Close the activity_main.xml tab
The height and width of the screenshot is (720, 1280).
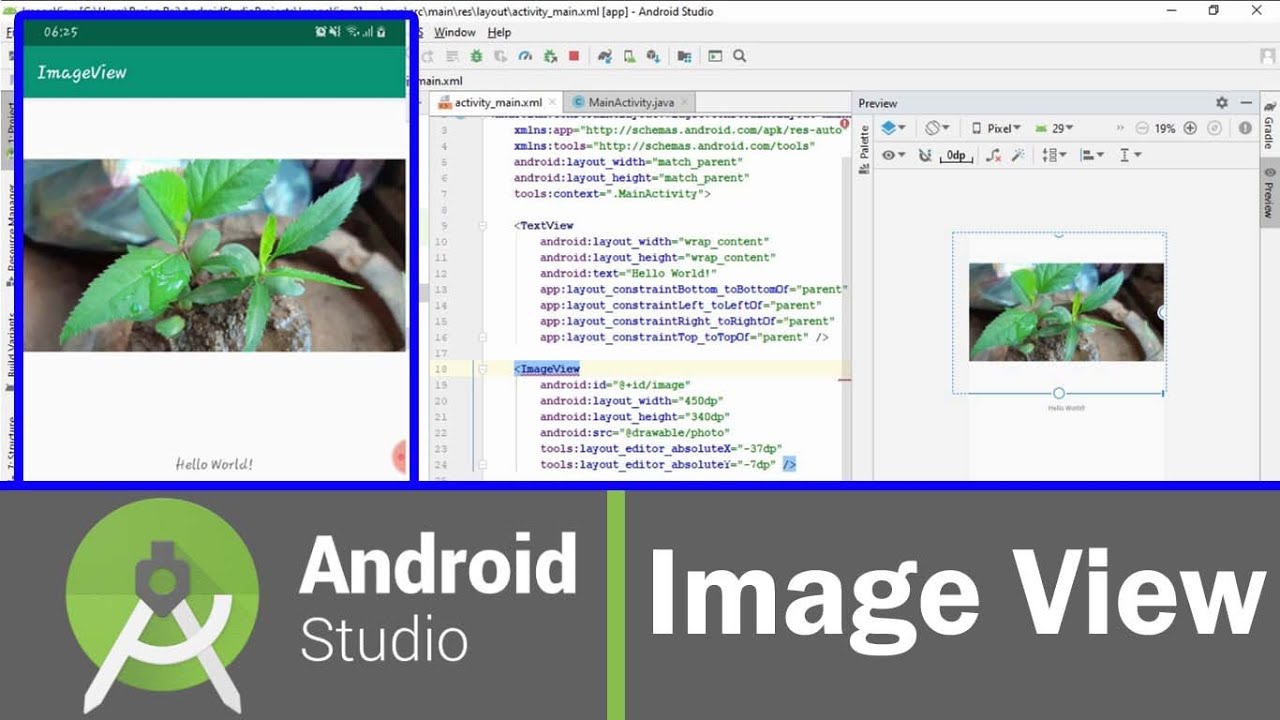[x=553, y=103]
